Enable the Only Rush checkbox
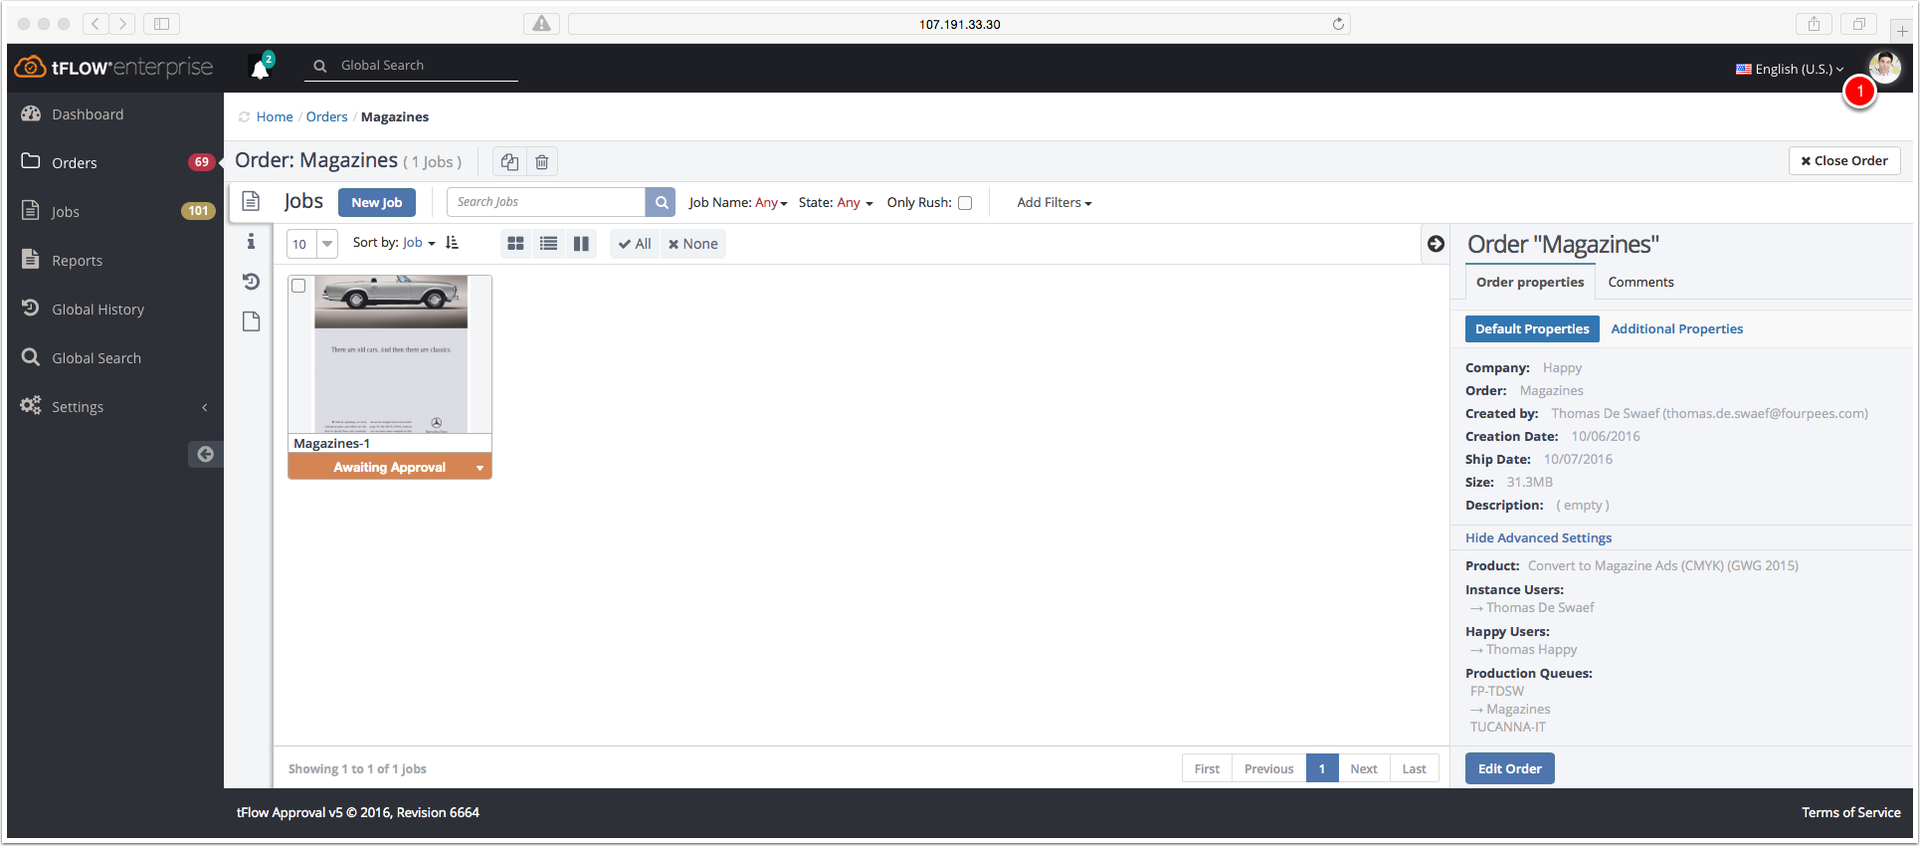Viewport: 1920px width, 846px height. tap(965, 203)
